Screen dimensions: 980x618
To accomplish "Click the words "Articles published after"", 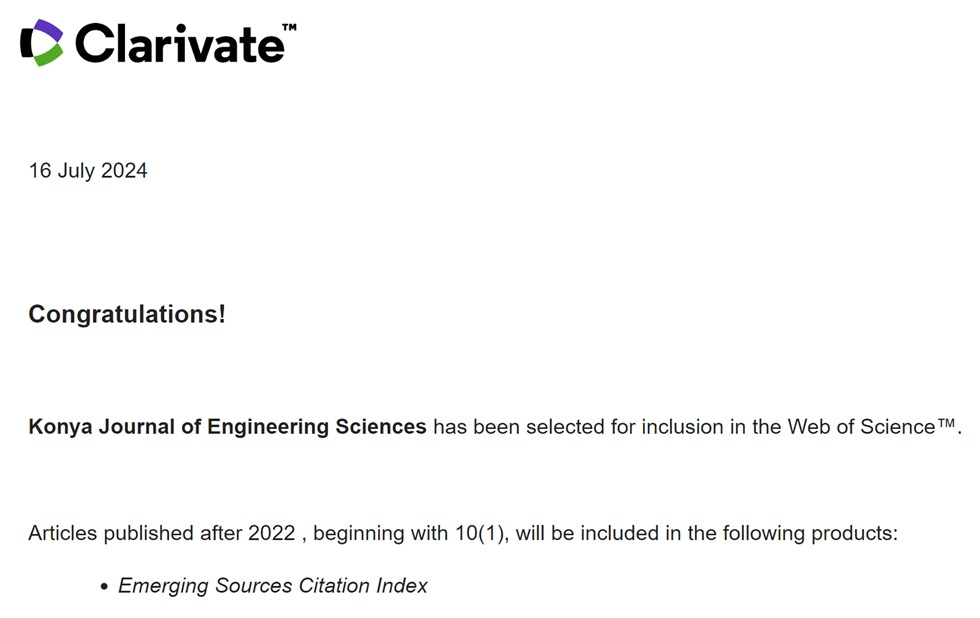I will click(135, 533).
